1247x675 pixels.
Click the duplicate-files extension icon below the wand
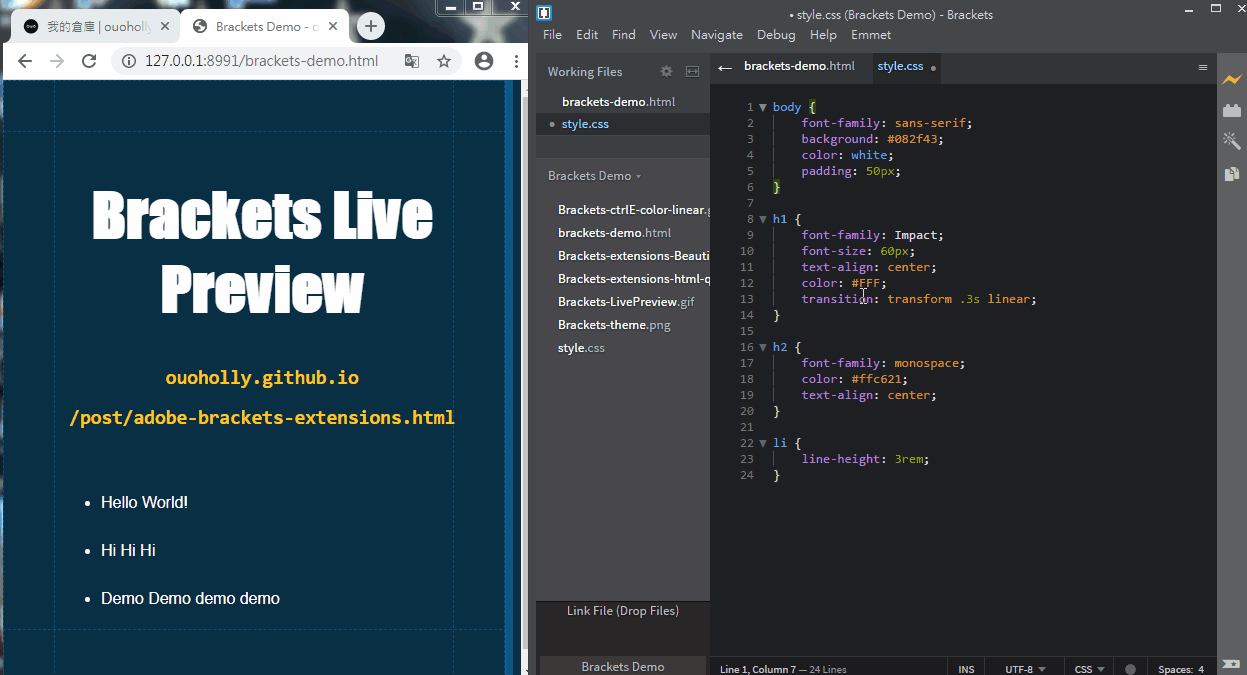tap(1232, 173)
